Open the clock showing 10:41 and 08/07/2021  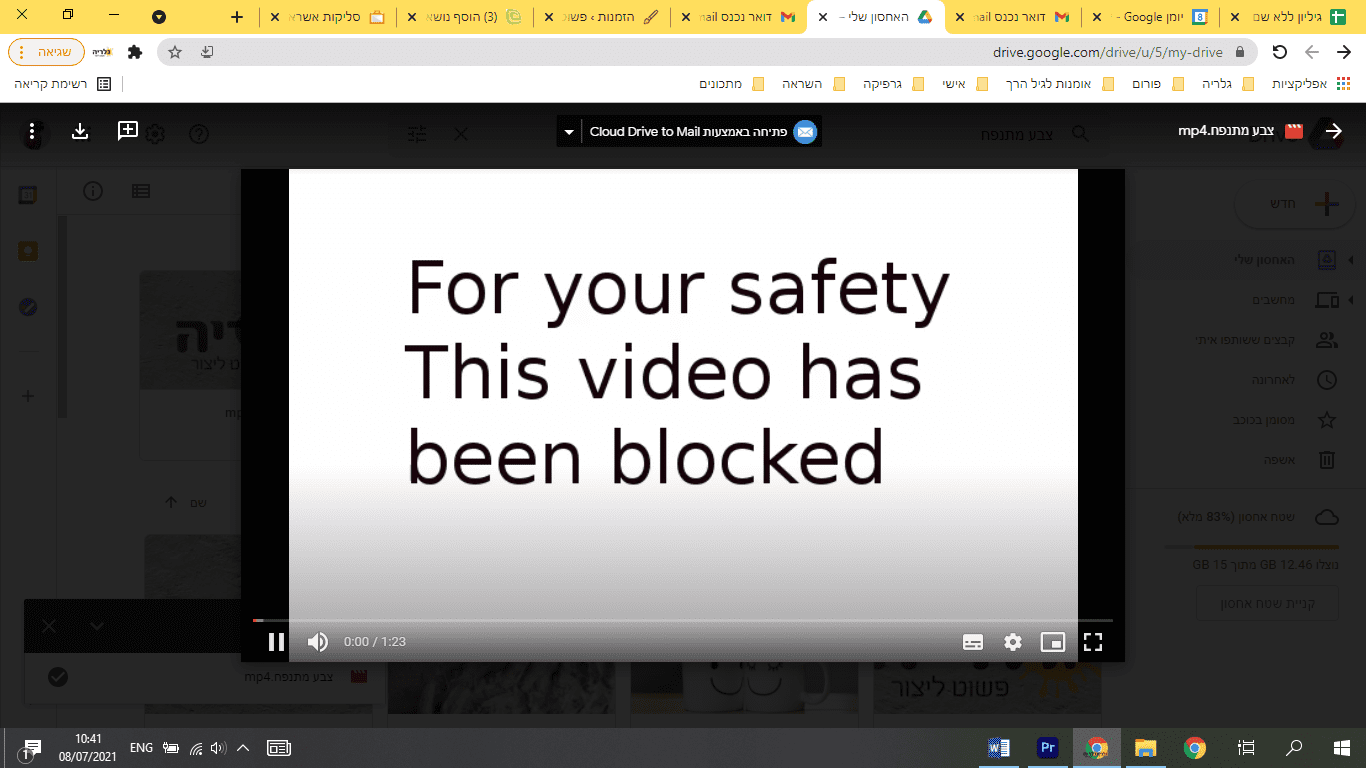[x=89, y=747]
